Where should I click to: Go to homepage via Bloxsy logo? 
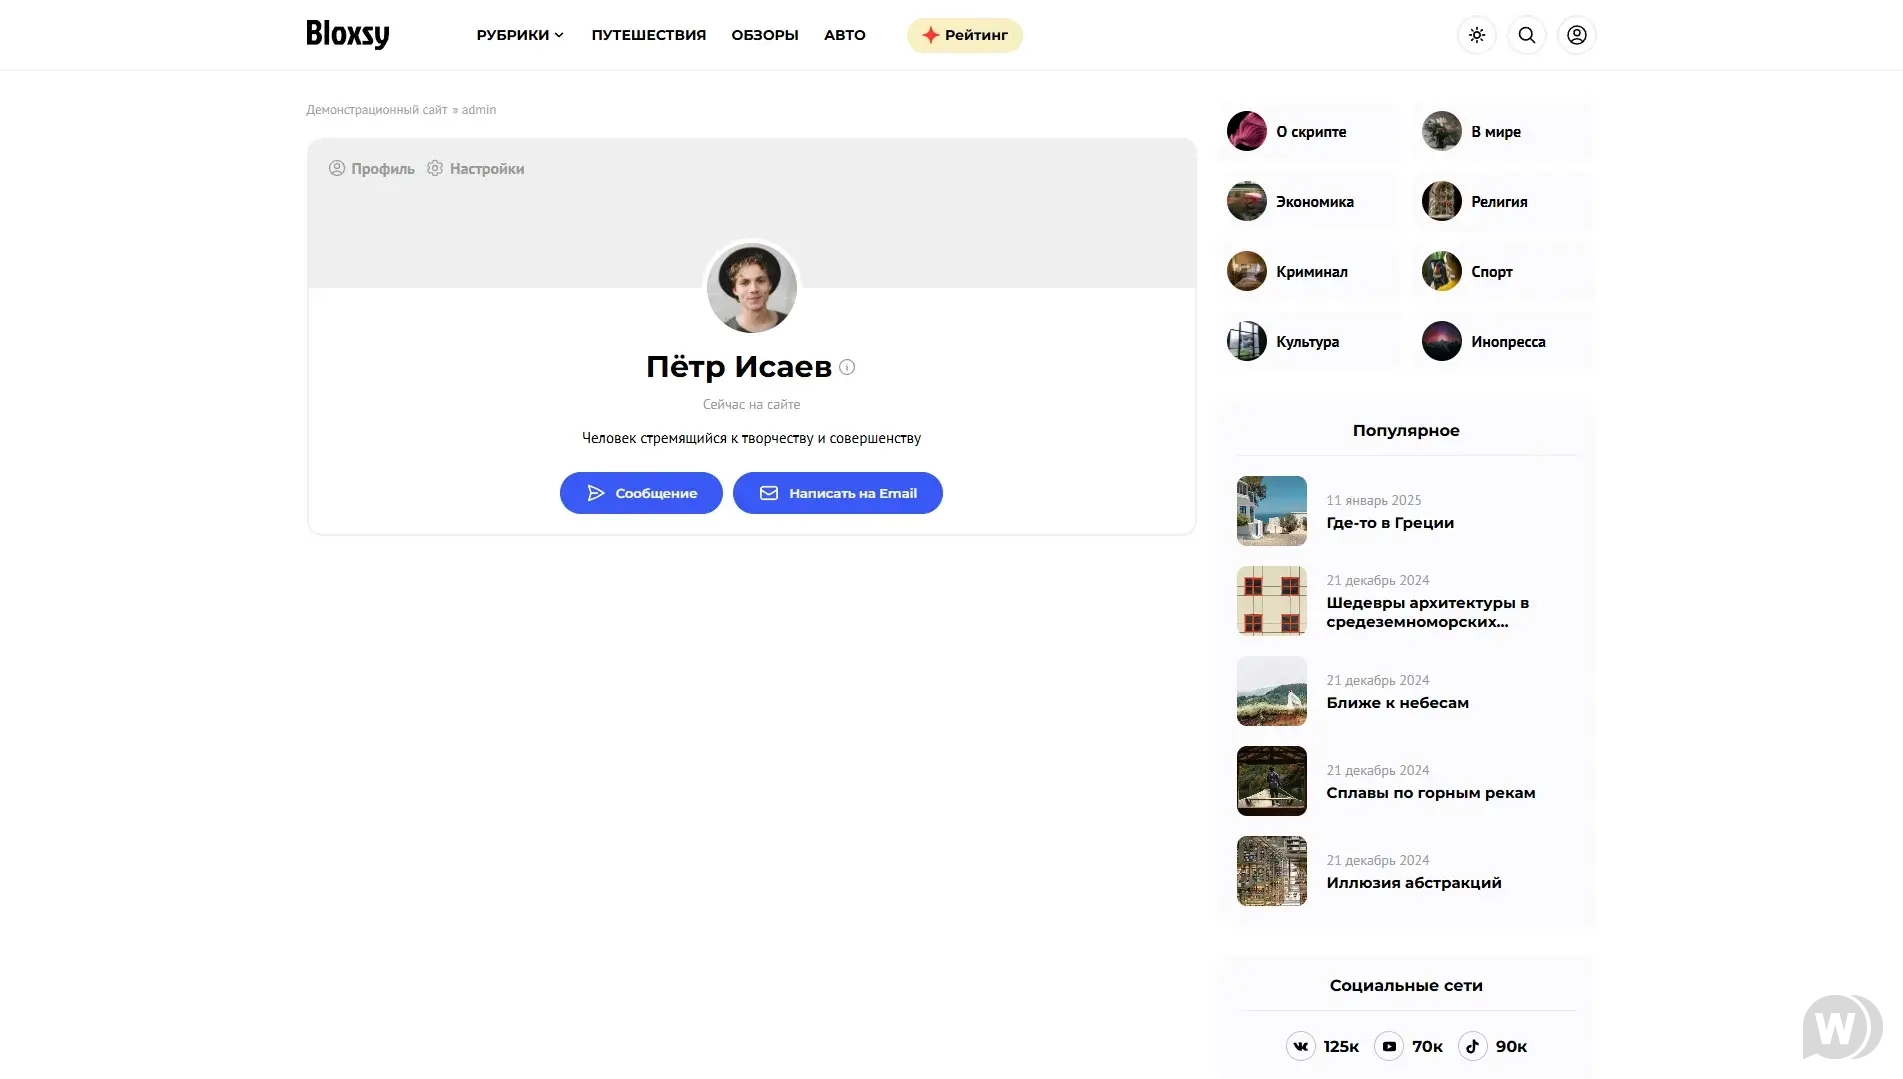[347, 34]
